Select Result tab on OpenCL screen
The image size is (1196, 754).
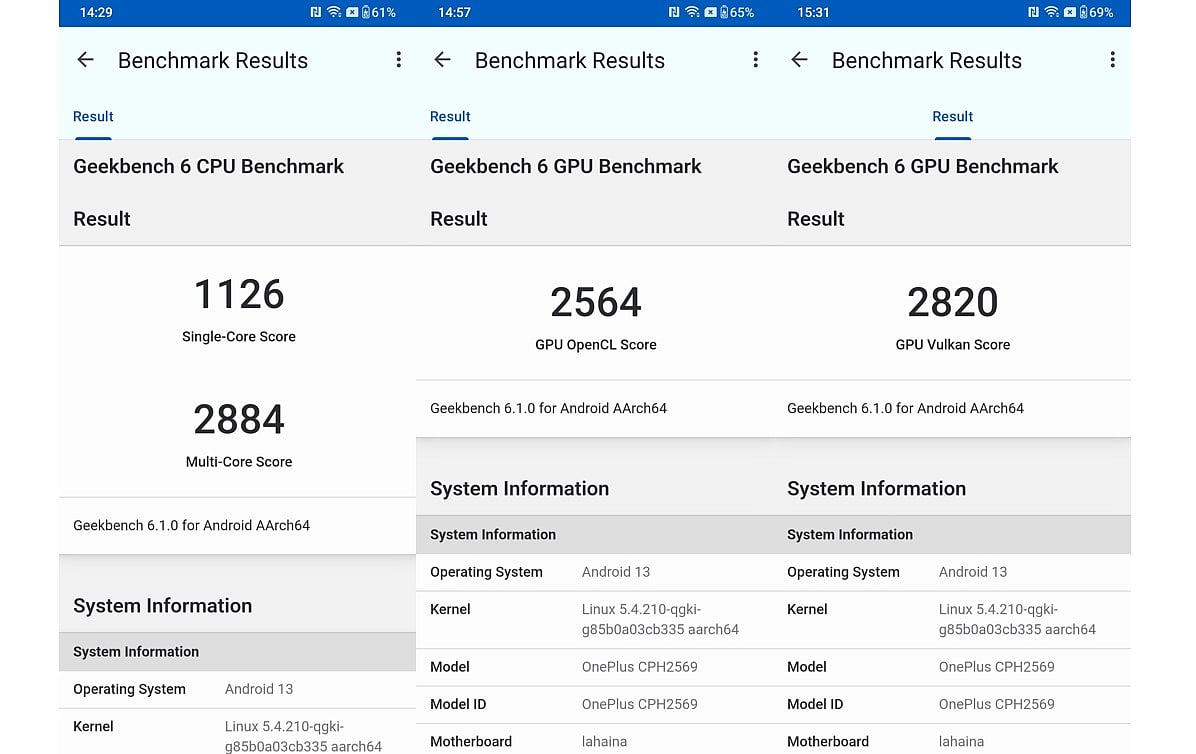point(450,117)
